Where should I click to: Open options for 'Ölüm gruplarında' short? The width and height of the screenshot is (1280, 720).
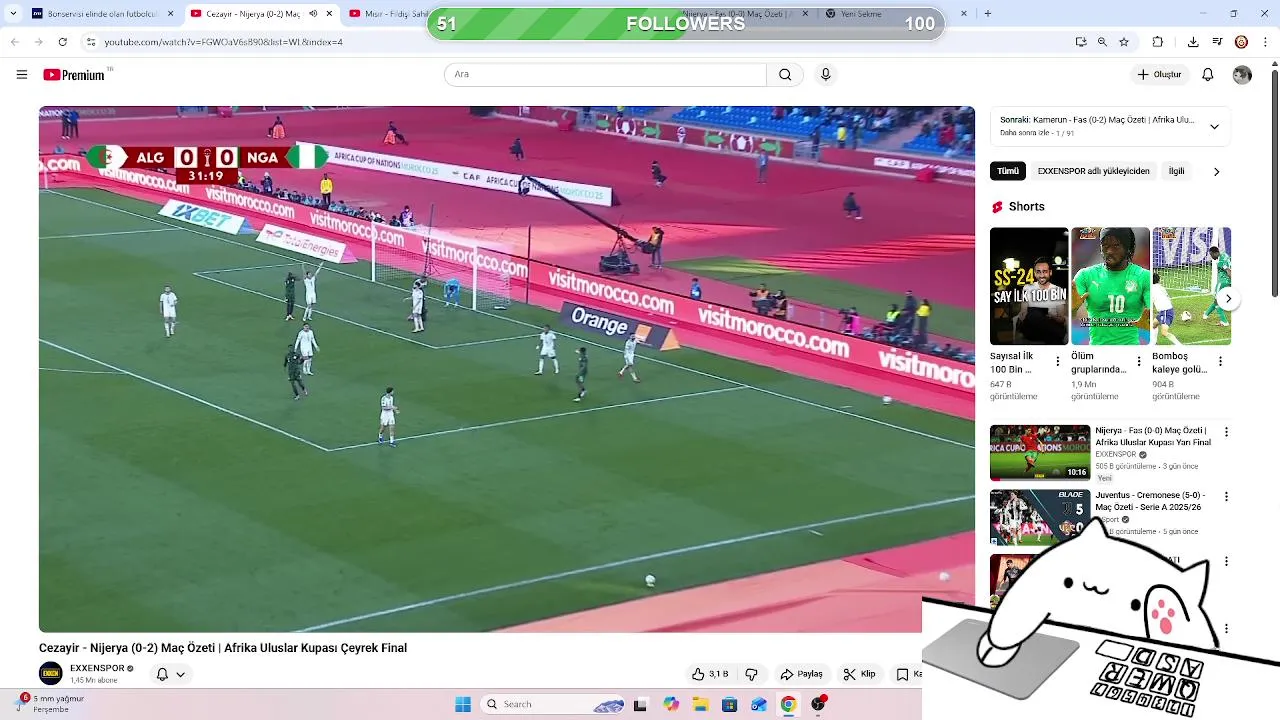coord(1139,361)
